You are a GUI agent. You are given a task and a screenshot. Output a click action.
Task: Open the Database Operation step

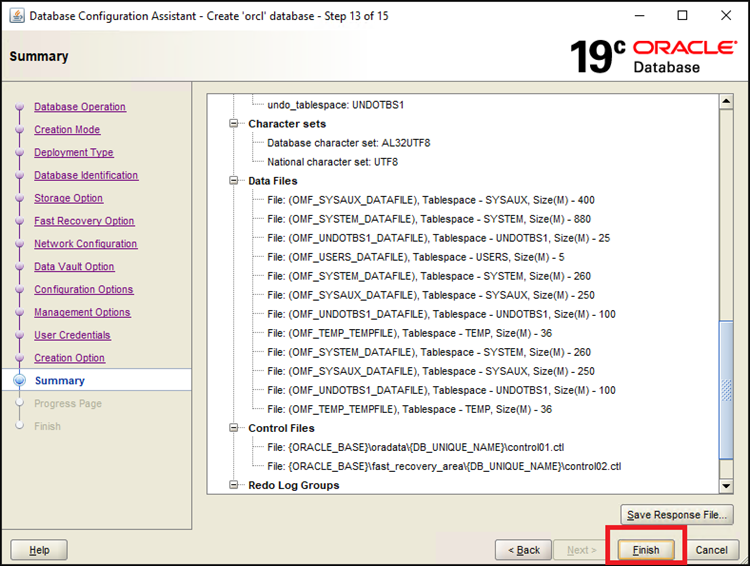80,107
